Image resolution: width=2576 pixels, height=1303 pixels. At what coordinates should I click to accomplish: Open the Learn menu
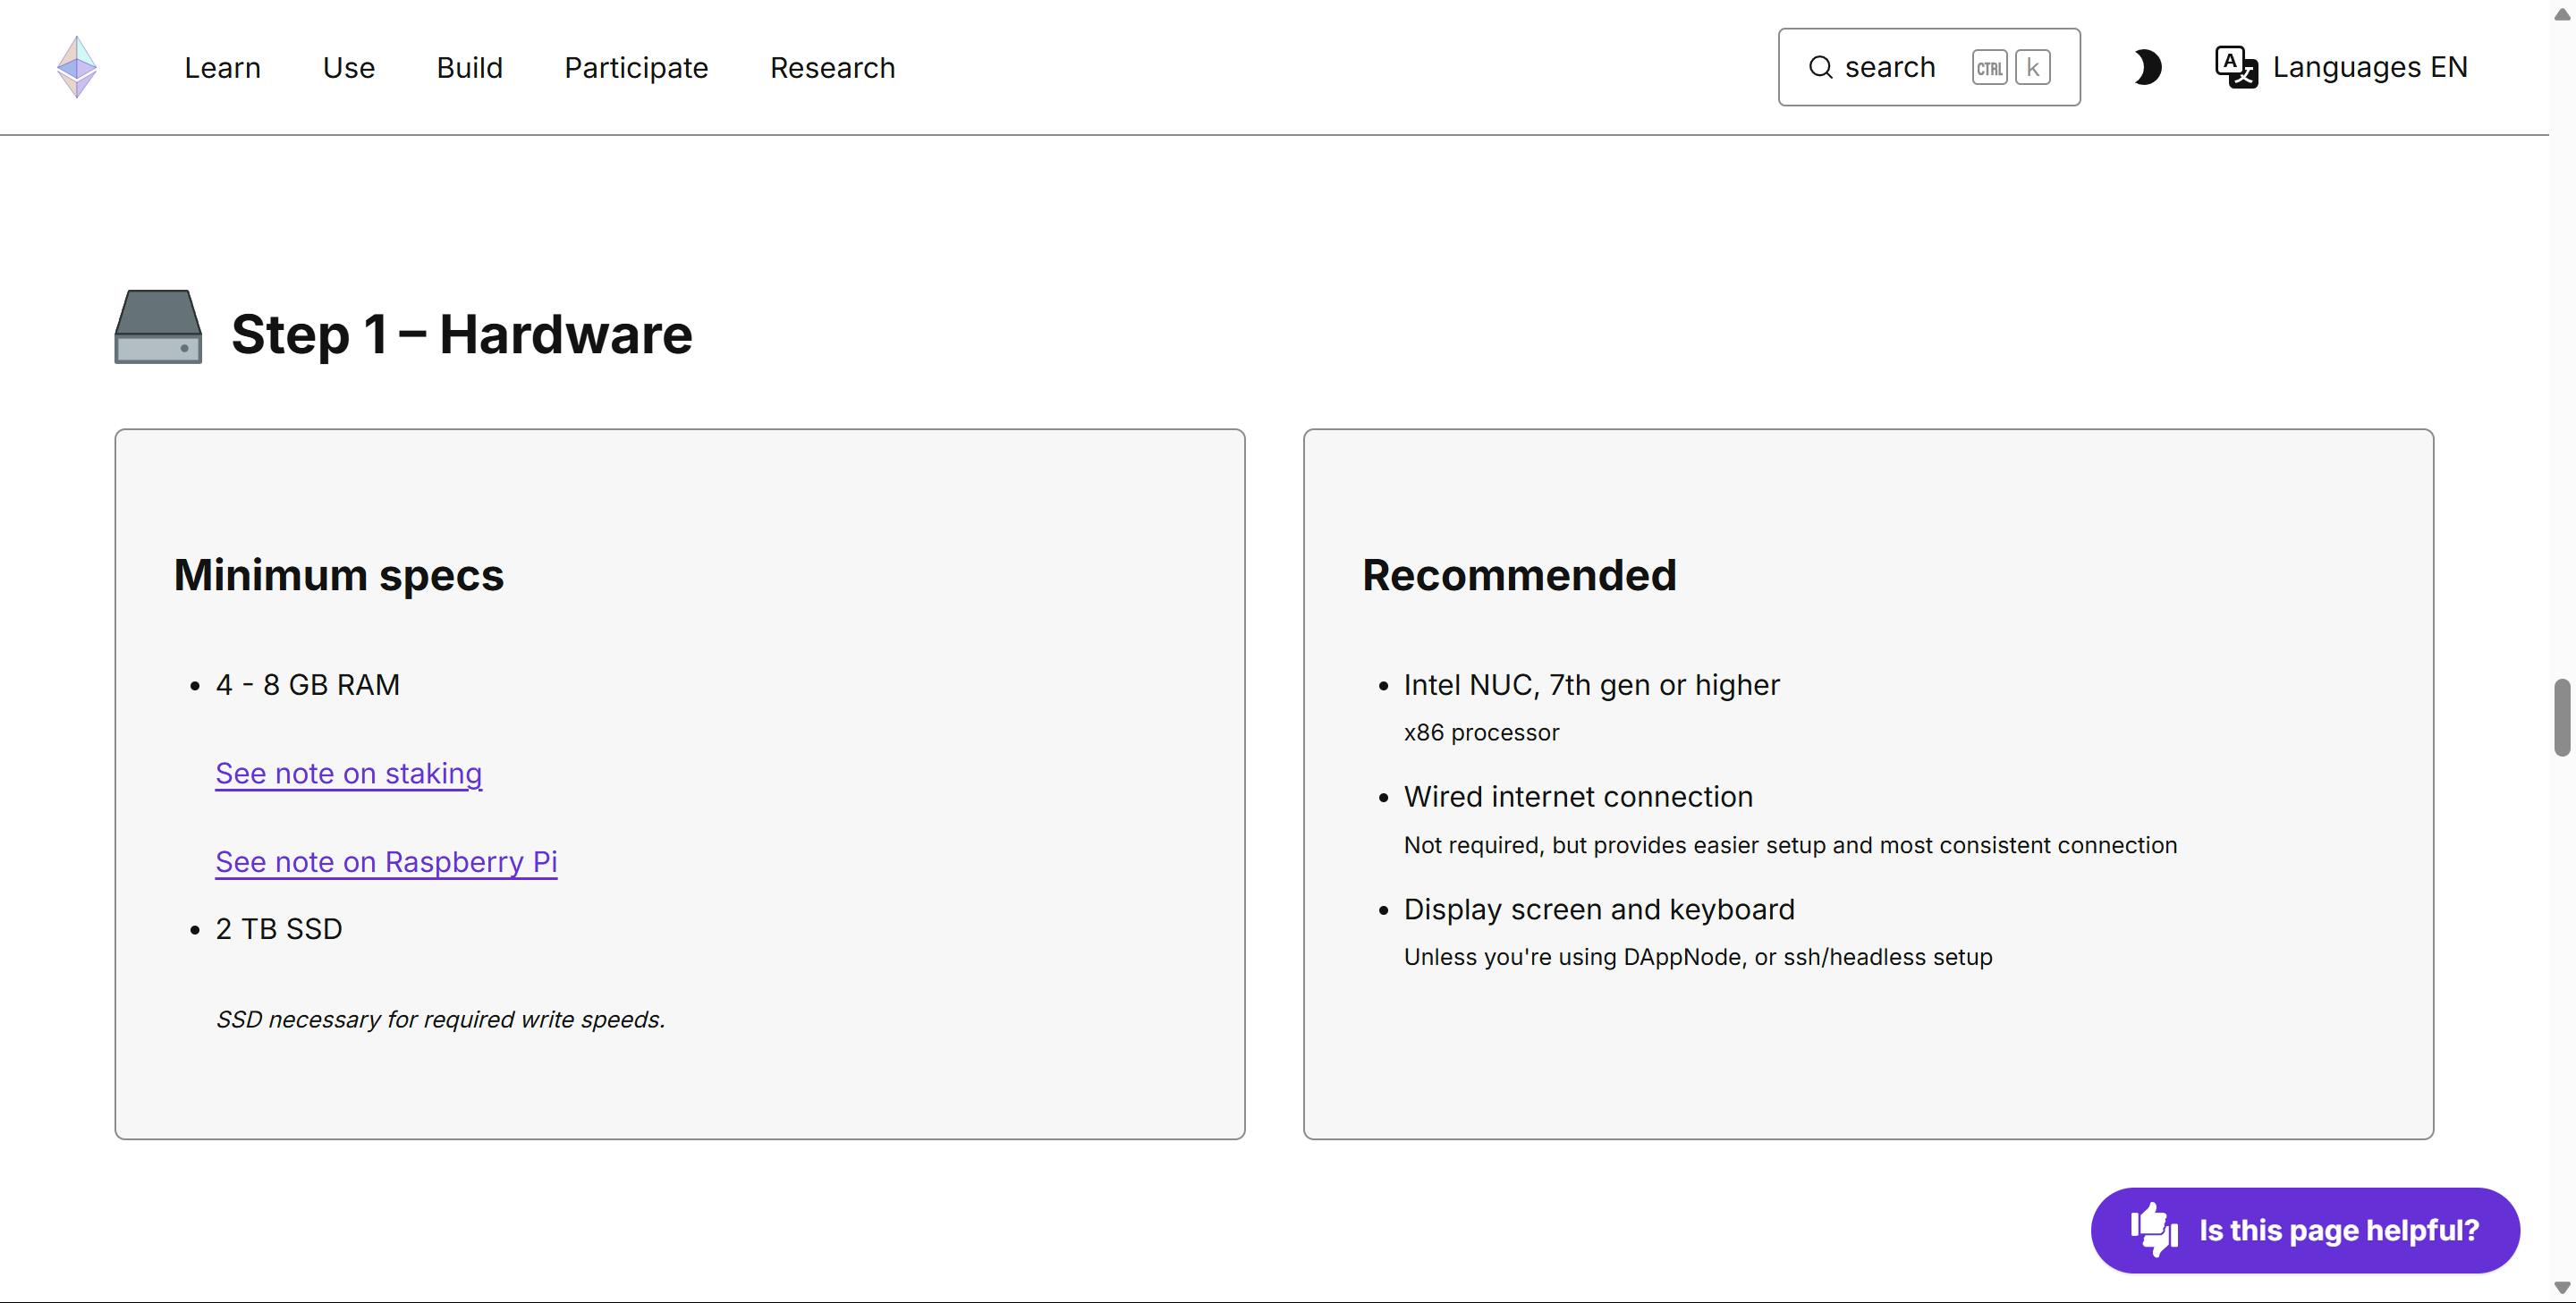tap(222, 68)
